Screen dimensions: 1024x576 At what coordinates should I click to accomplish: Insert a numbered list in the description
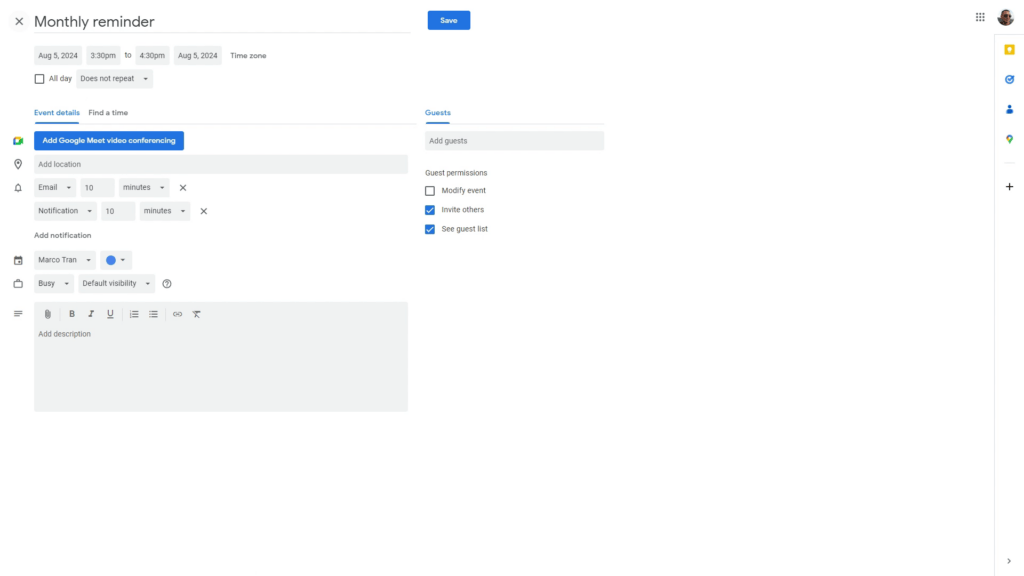pyautogui.click(x=133, y=313)
